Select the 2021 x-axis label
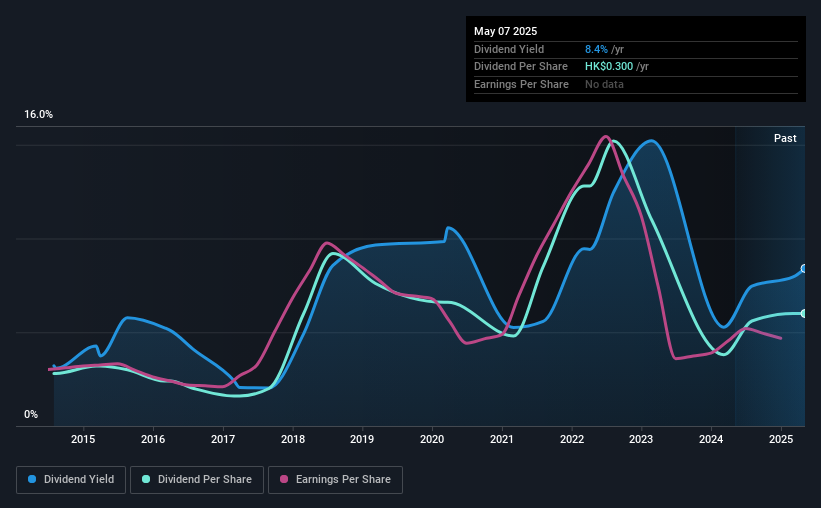 pos(502,439)
